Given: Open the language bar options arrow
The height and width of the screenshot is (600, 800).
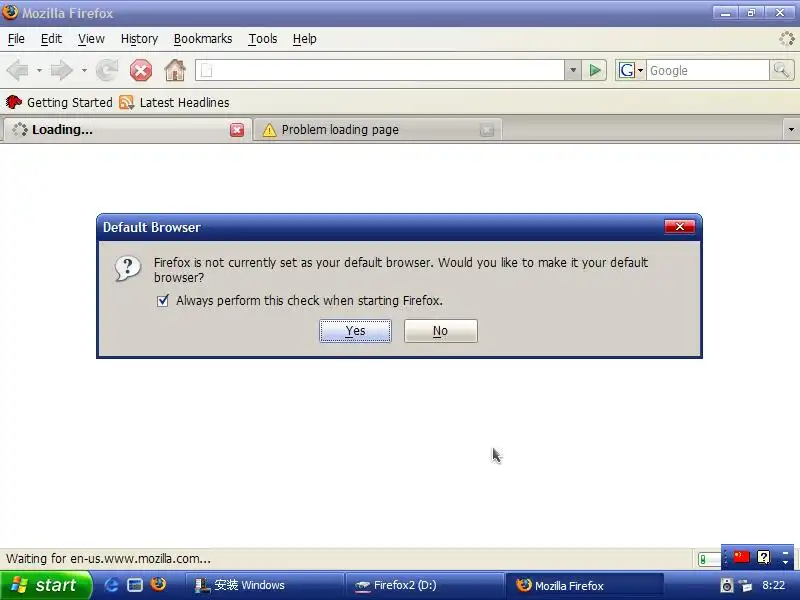Looking at the screenshot, I should pyautogui.click(x=785, y=561).
